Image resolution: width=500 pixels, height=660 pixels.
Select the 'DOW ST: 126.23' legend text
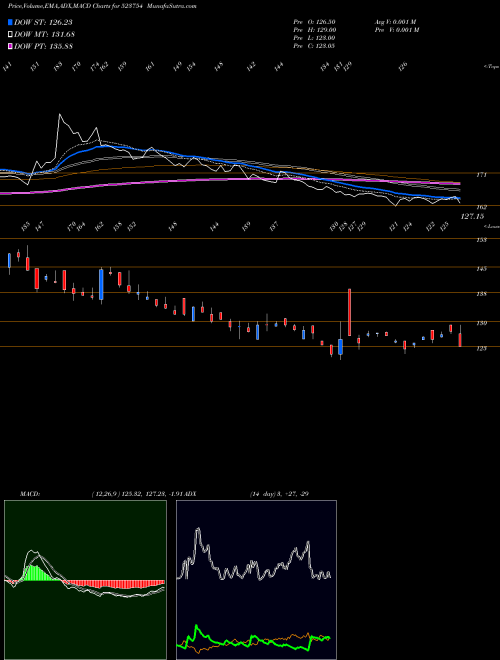[43, 22]
